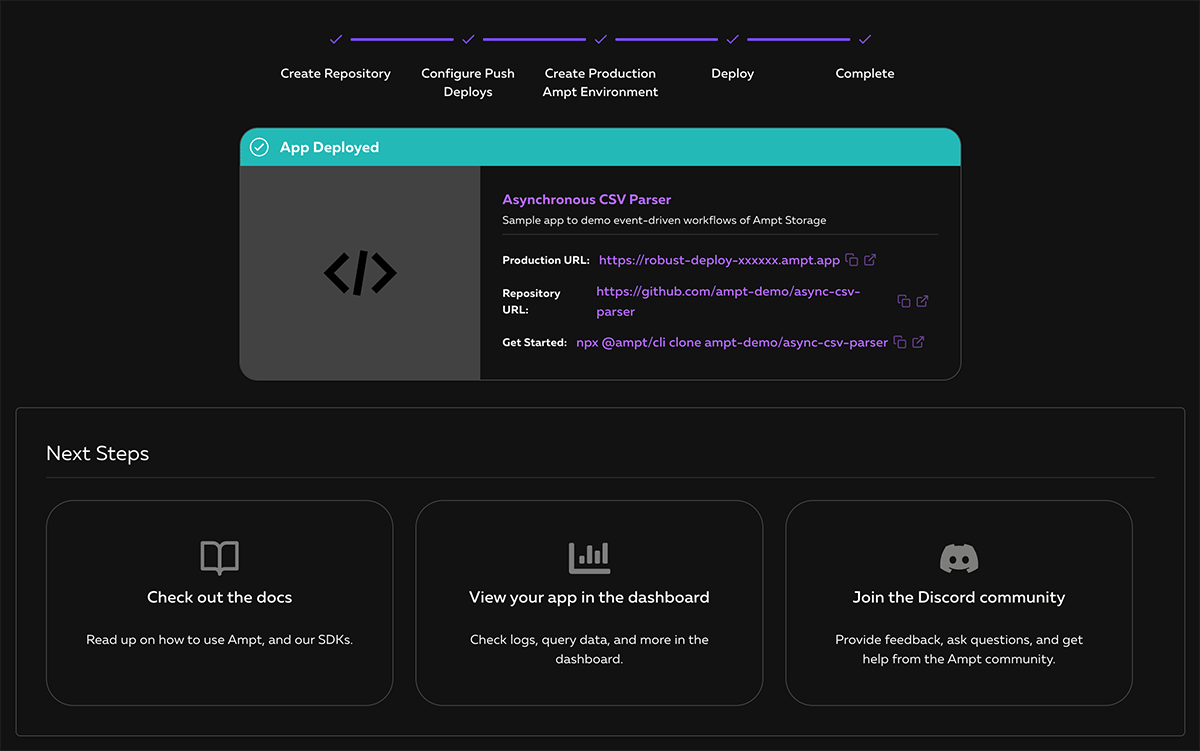Select the Asynchronous CSV Parser title

[x=586, y=200]
